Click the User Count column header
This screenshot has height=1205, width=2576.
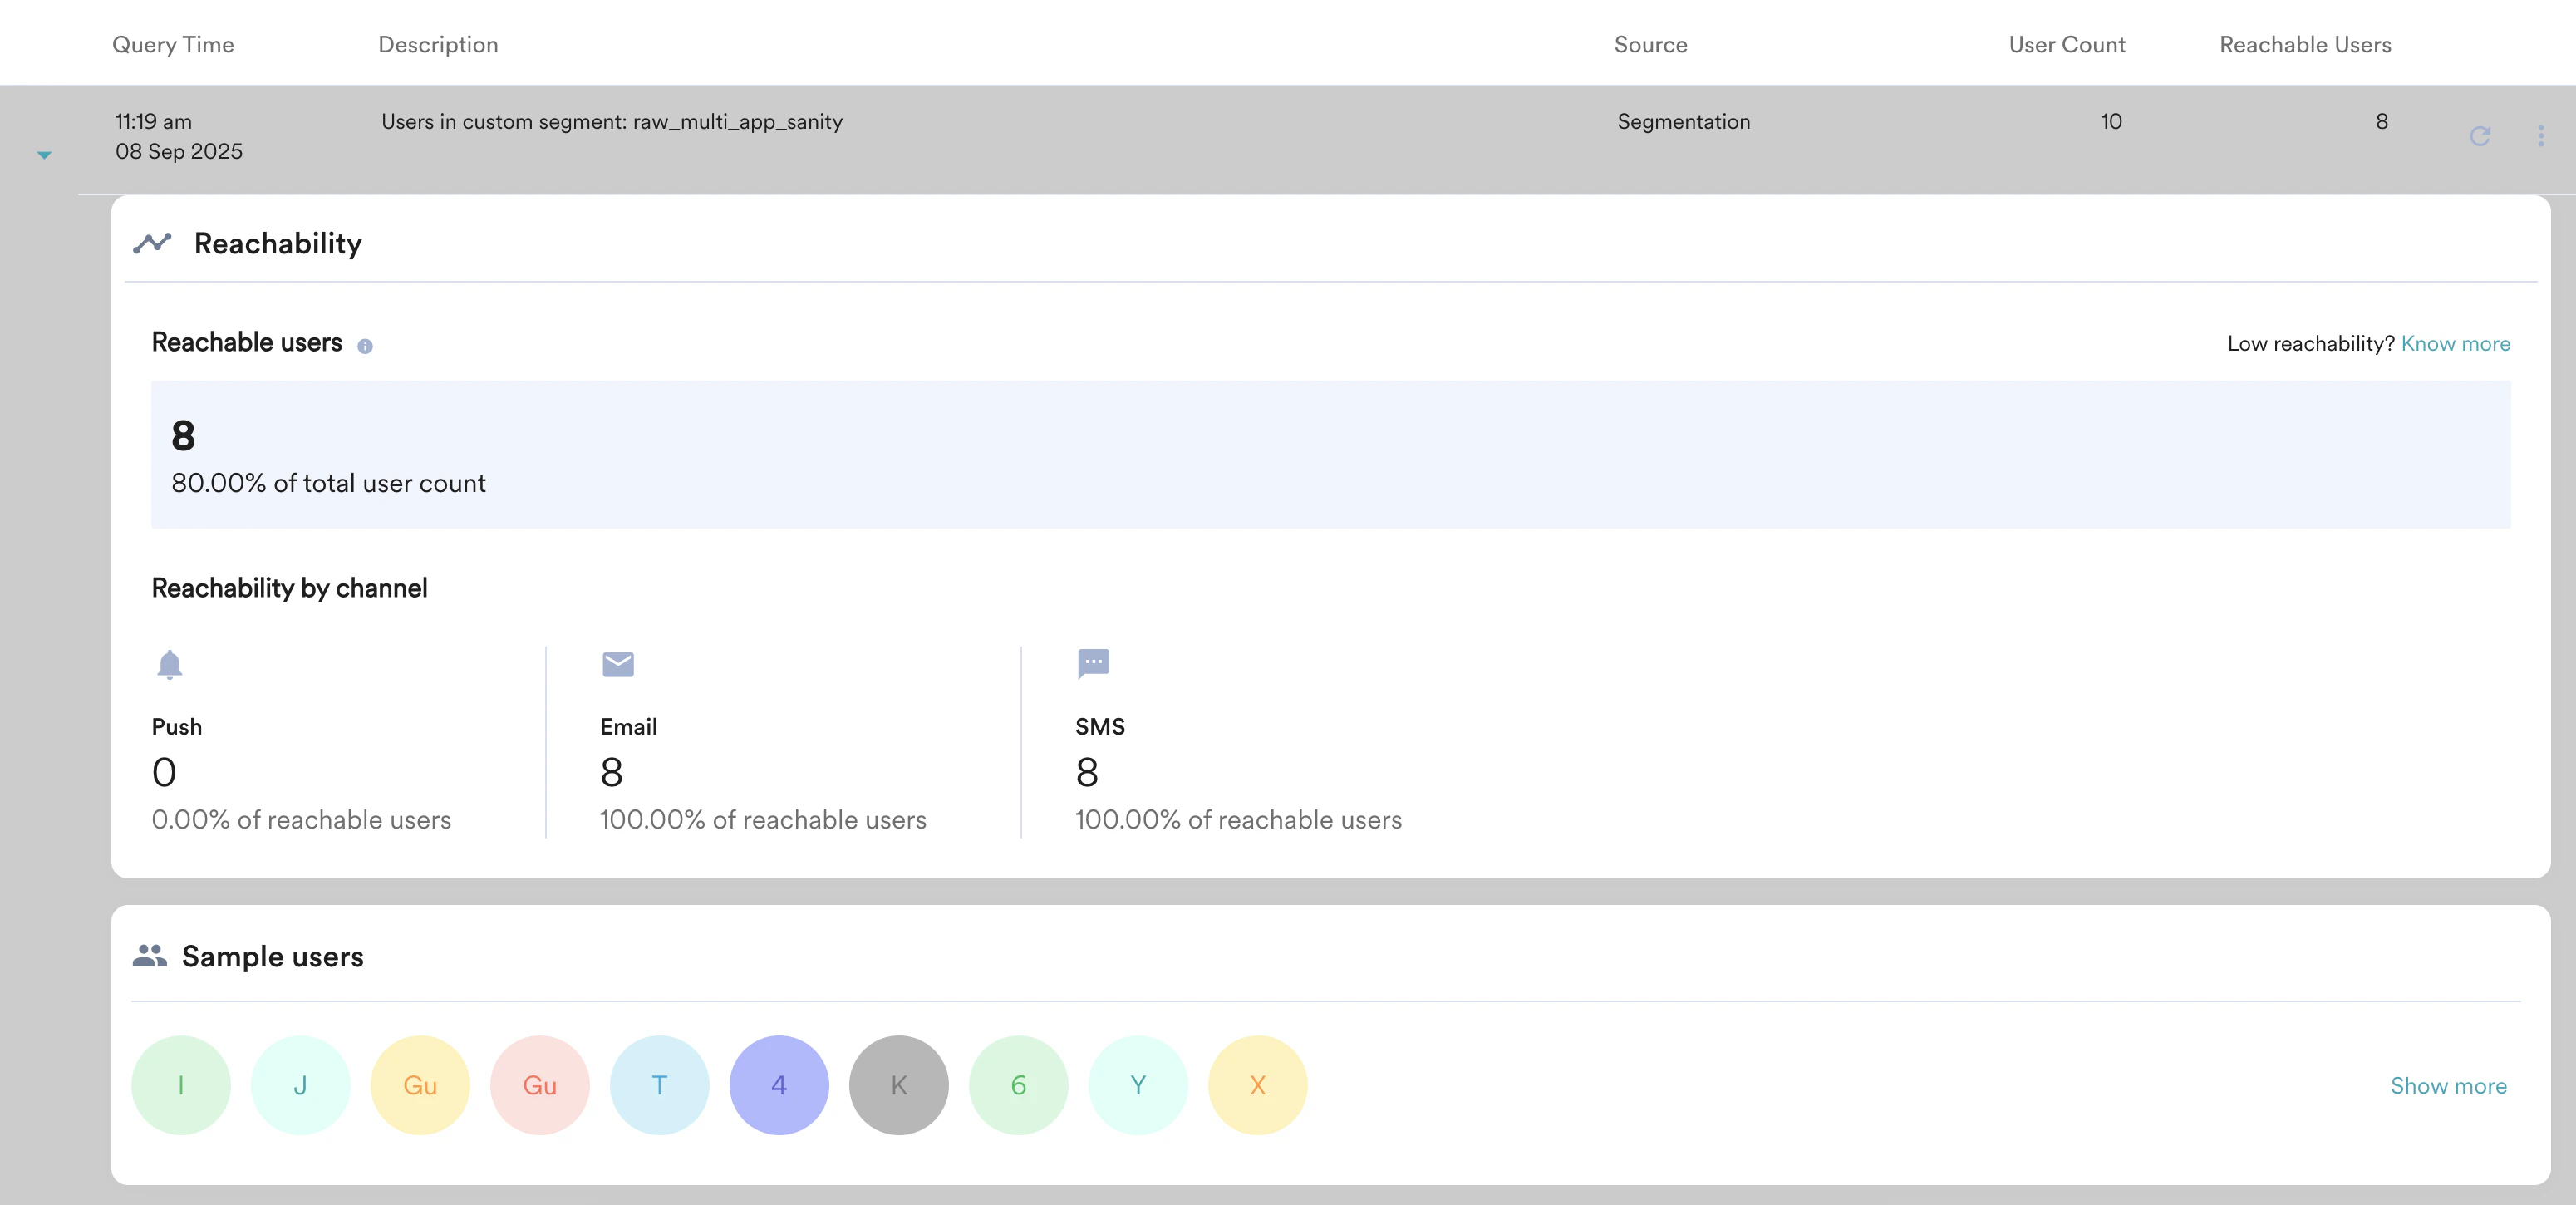2066,45
